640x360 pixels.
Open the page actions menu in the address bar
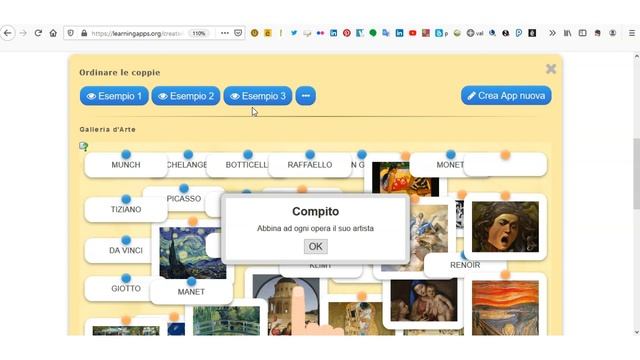[225, 33]
